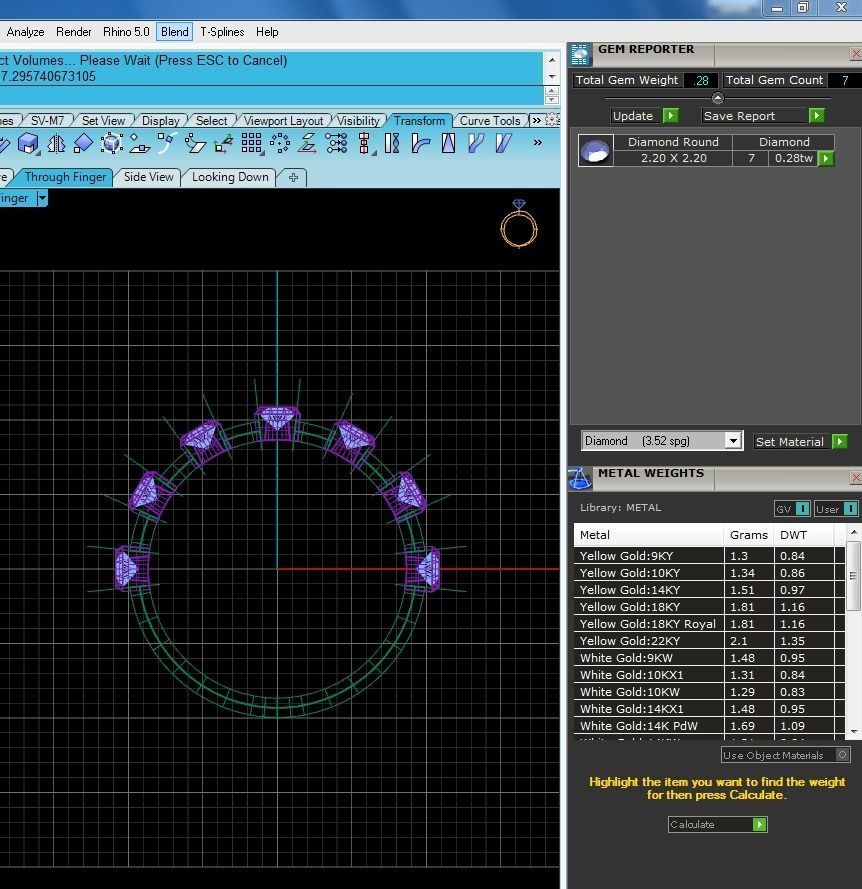Click the Calculate button
862x889 pixels.
[x=717, y=824]
